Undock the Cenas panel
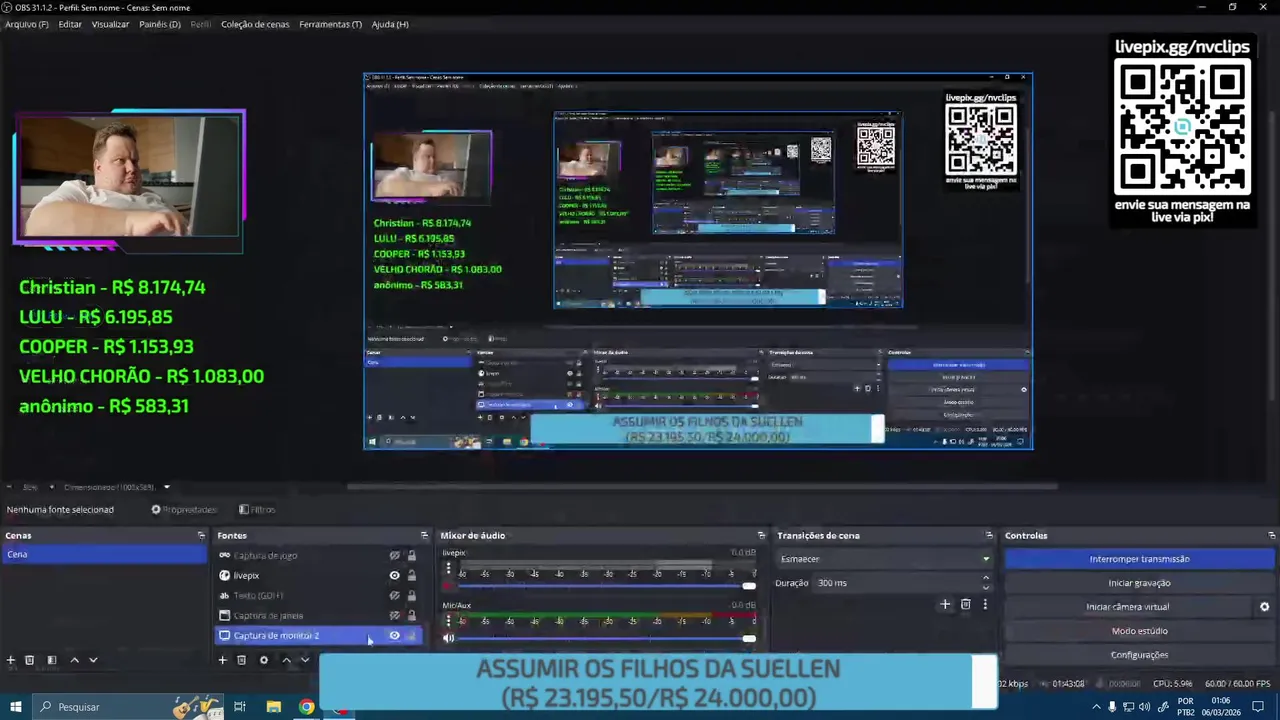 click(x=201, y=536)
